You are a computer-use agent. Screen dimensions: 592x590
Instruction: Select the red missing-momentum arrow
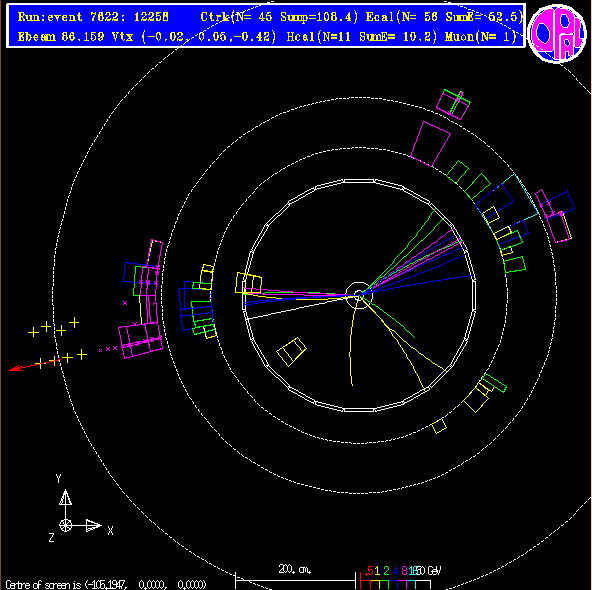pos(33,365)
